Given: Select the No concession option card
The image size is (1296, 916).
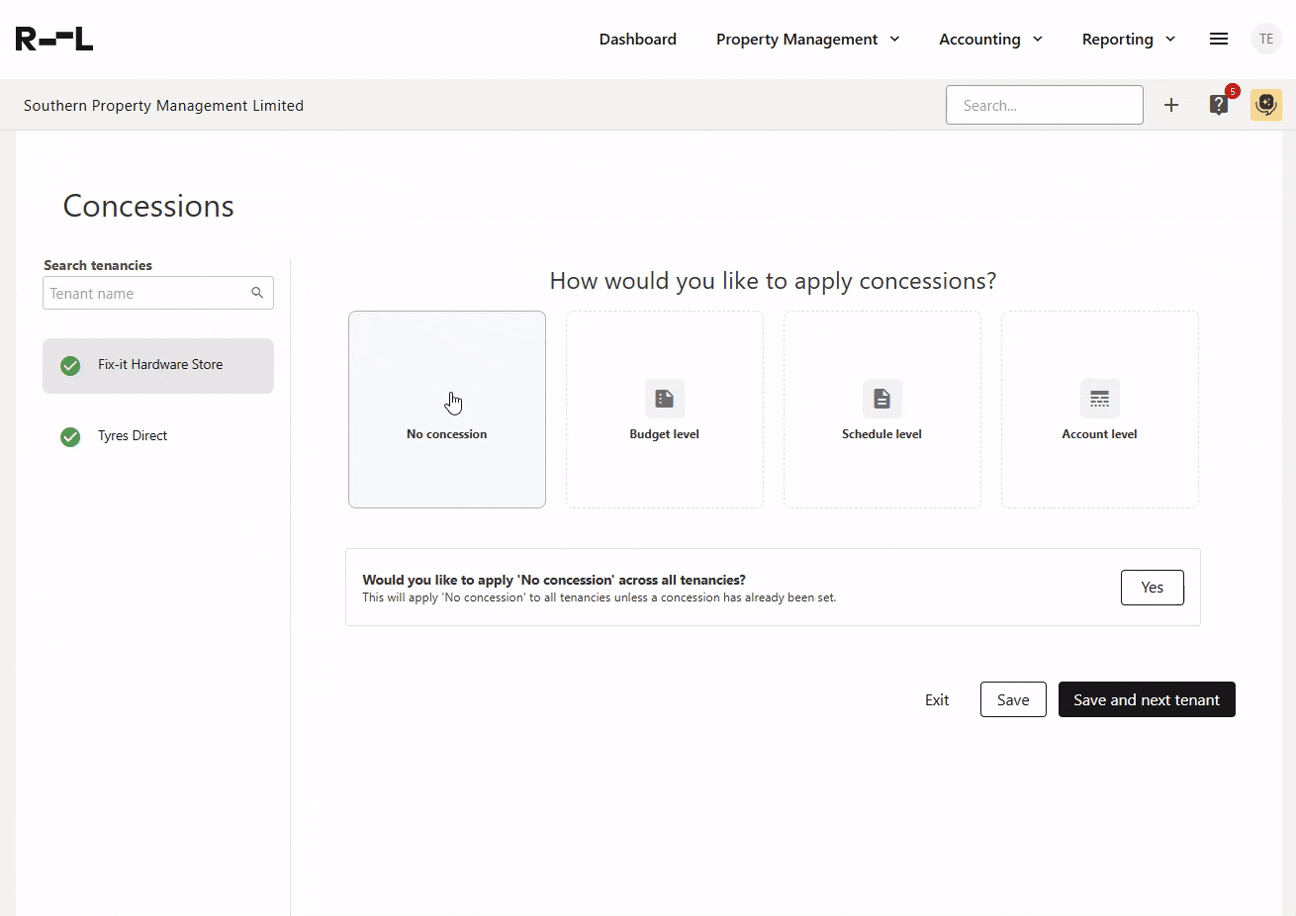Looking at the screenshot, I should [447, 409].
